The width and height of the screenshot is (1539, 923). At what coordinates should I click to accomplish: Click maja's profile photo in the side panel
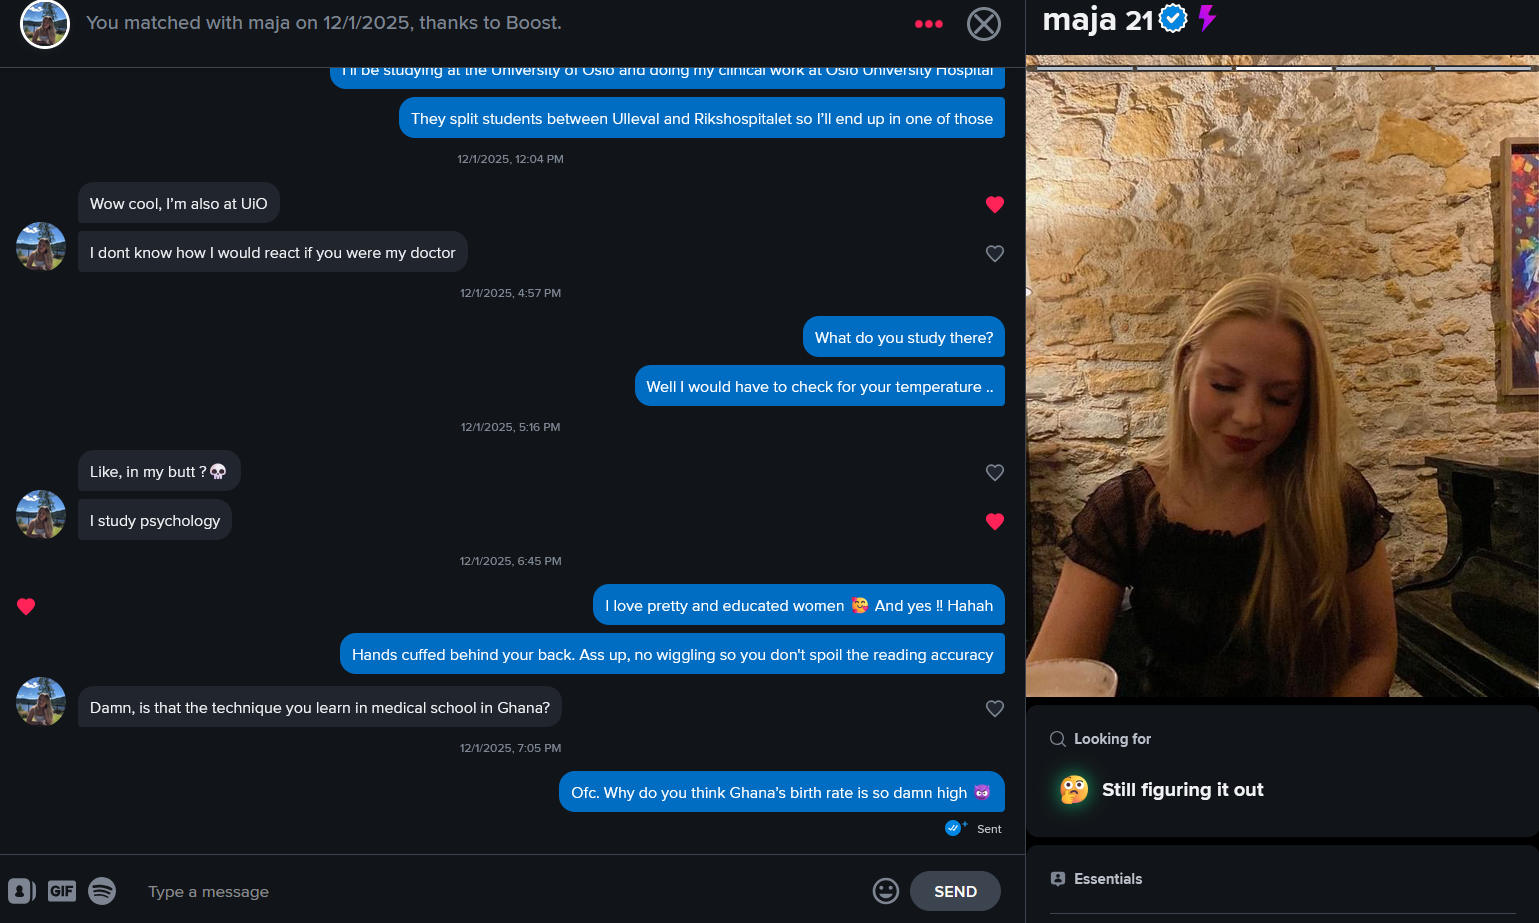point(1282,376)
